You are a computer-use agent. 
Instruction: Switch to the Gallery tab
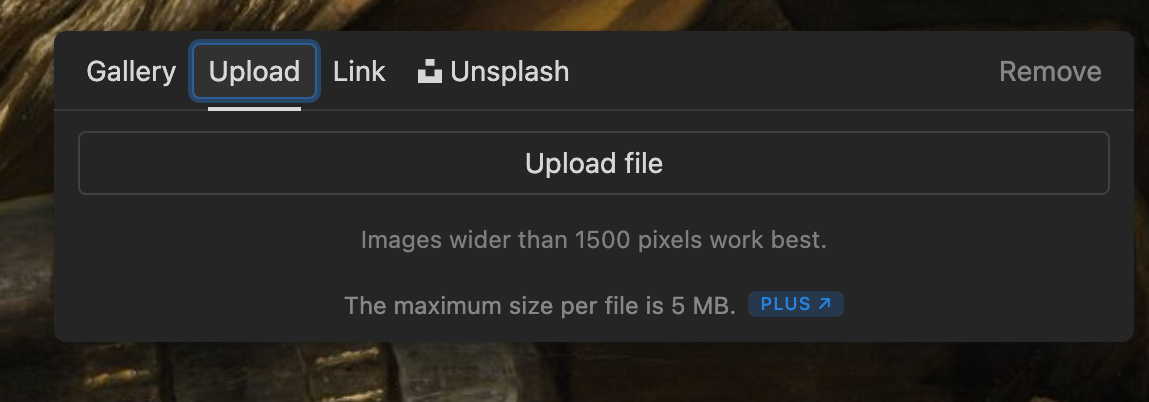131,72
